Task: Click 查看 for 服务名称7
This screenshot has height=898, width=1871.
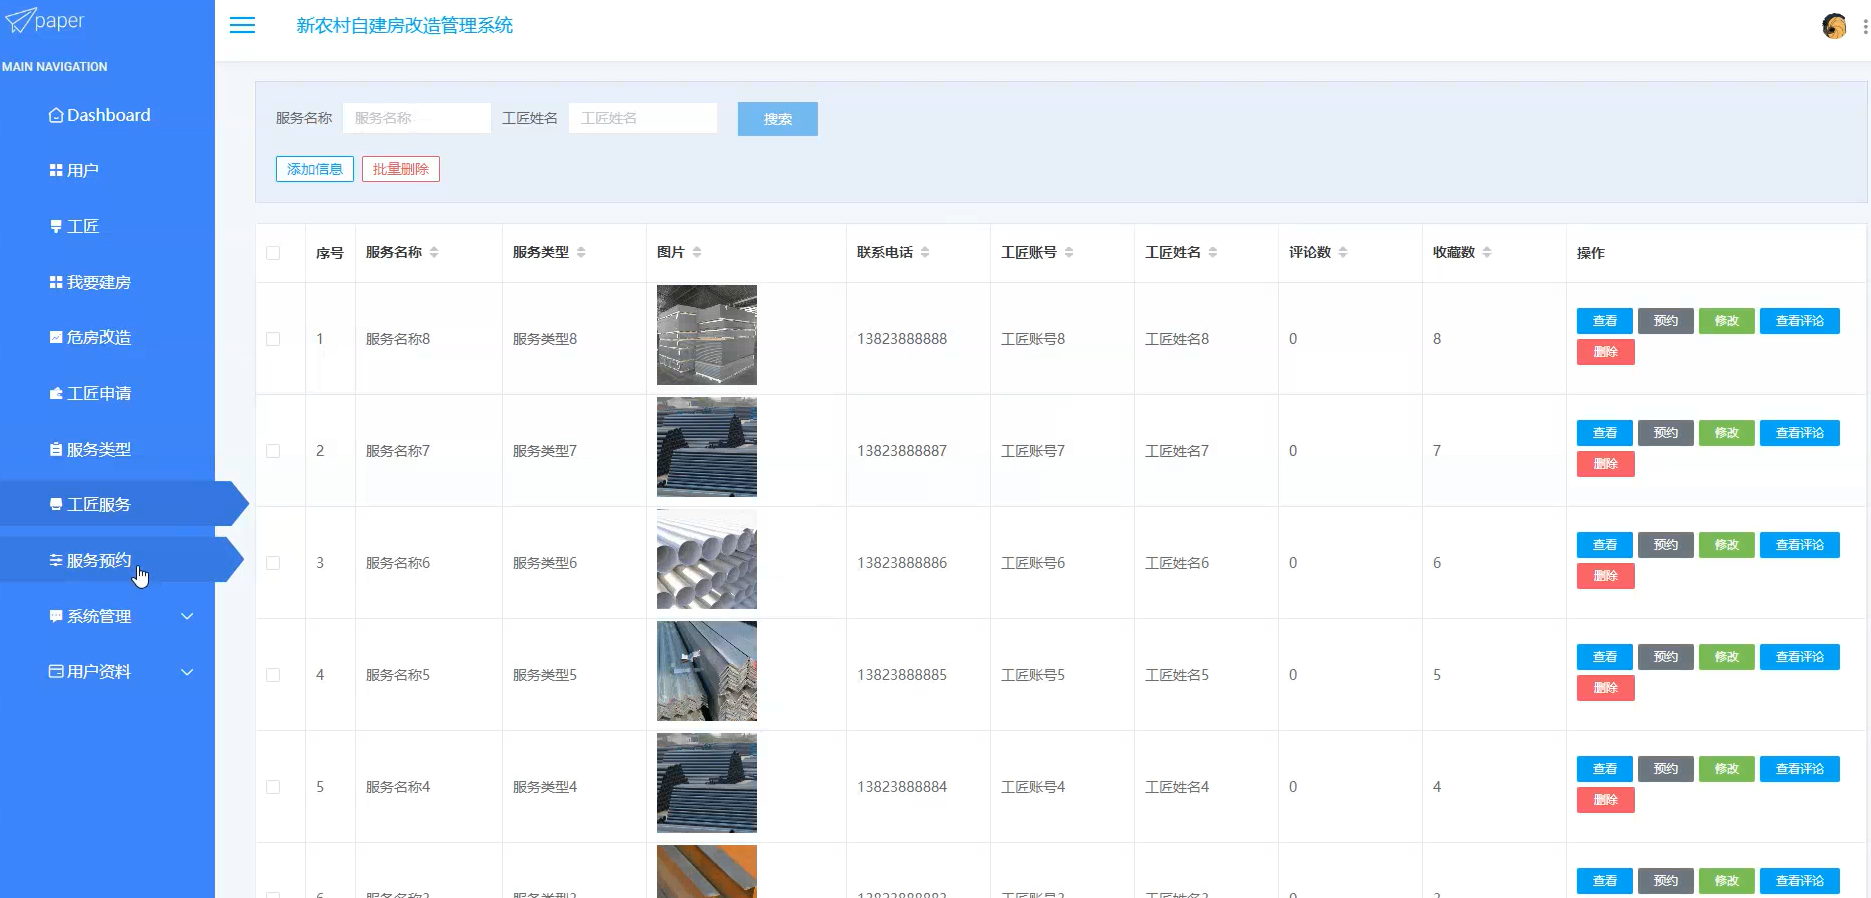Action: point(1605,433)
